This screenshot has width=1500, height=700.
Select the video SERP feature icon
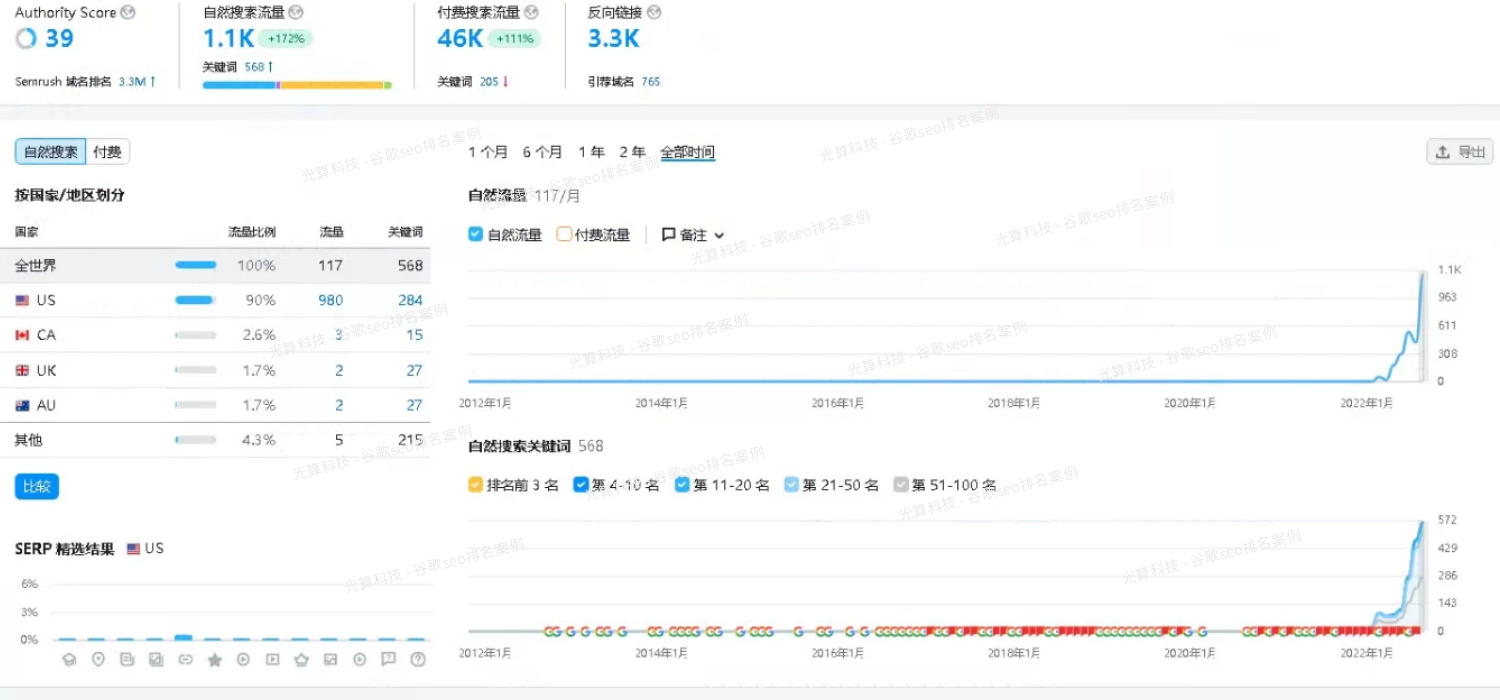(x=243, y=660)
